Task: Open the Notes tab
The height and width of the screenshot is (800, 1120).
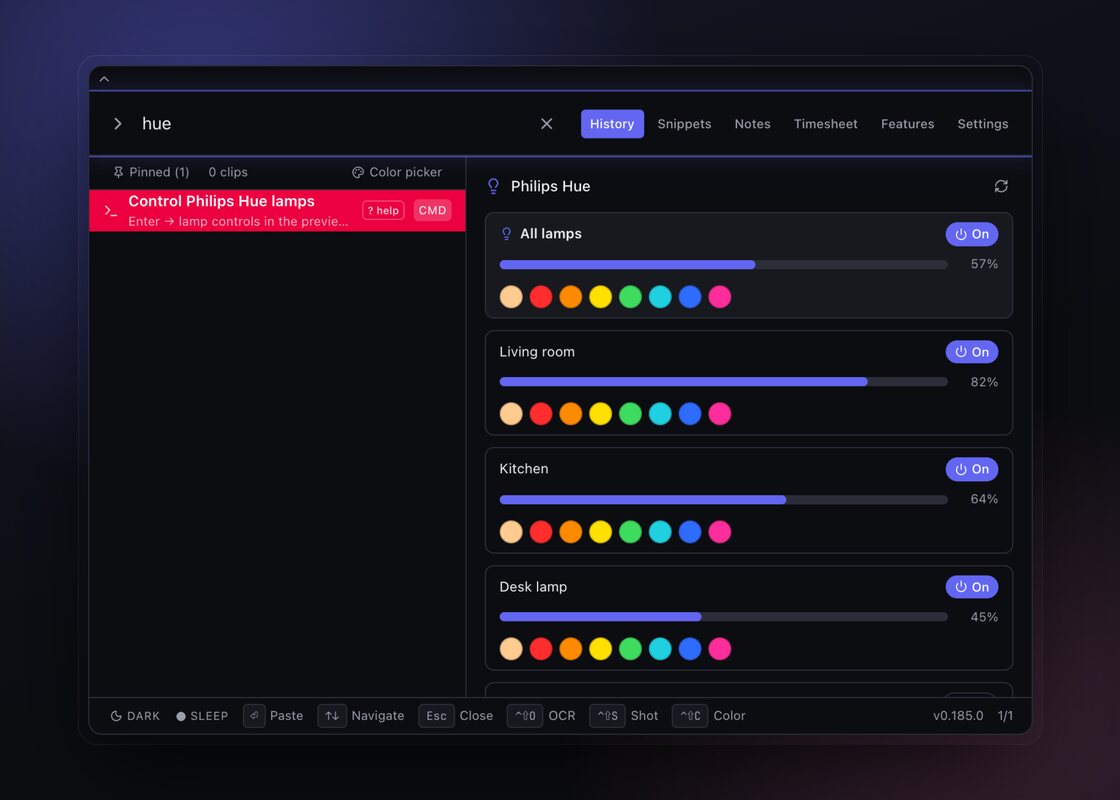Action: (x=752, y=124)
